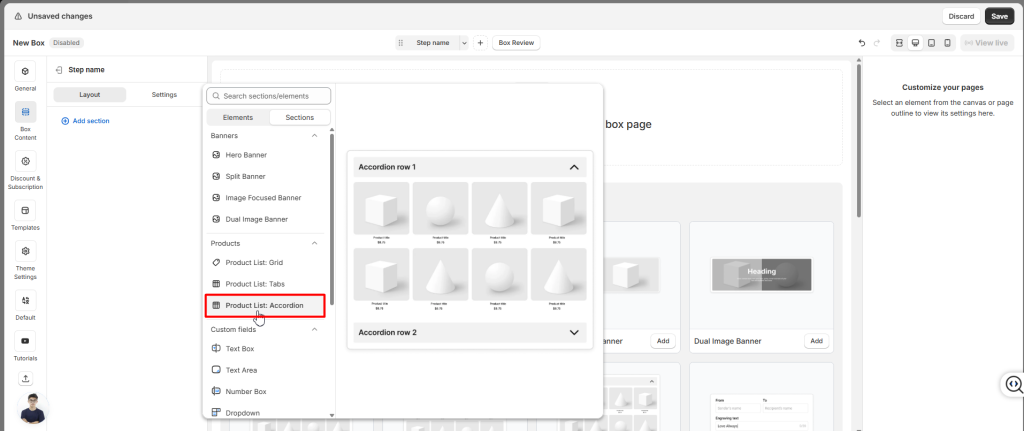Collapse the Banners section group
1024x431 pixels.
click(x=315, y=135)
